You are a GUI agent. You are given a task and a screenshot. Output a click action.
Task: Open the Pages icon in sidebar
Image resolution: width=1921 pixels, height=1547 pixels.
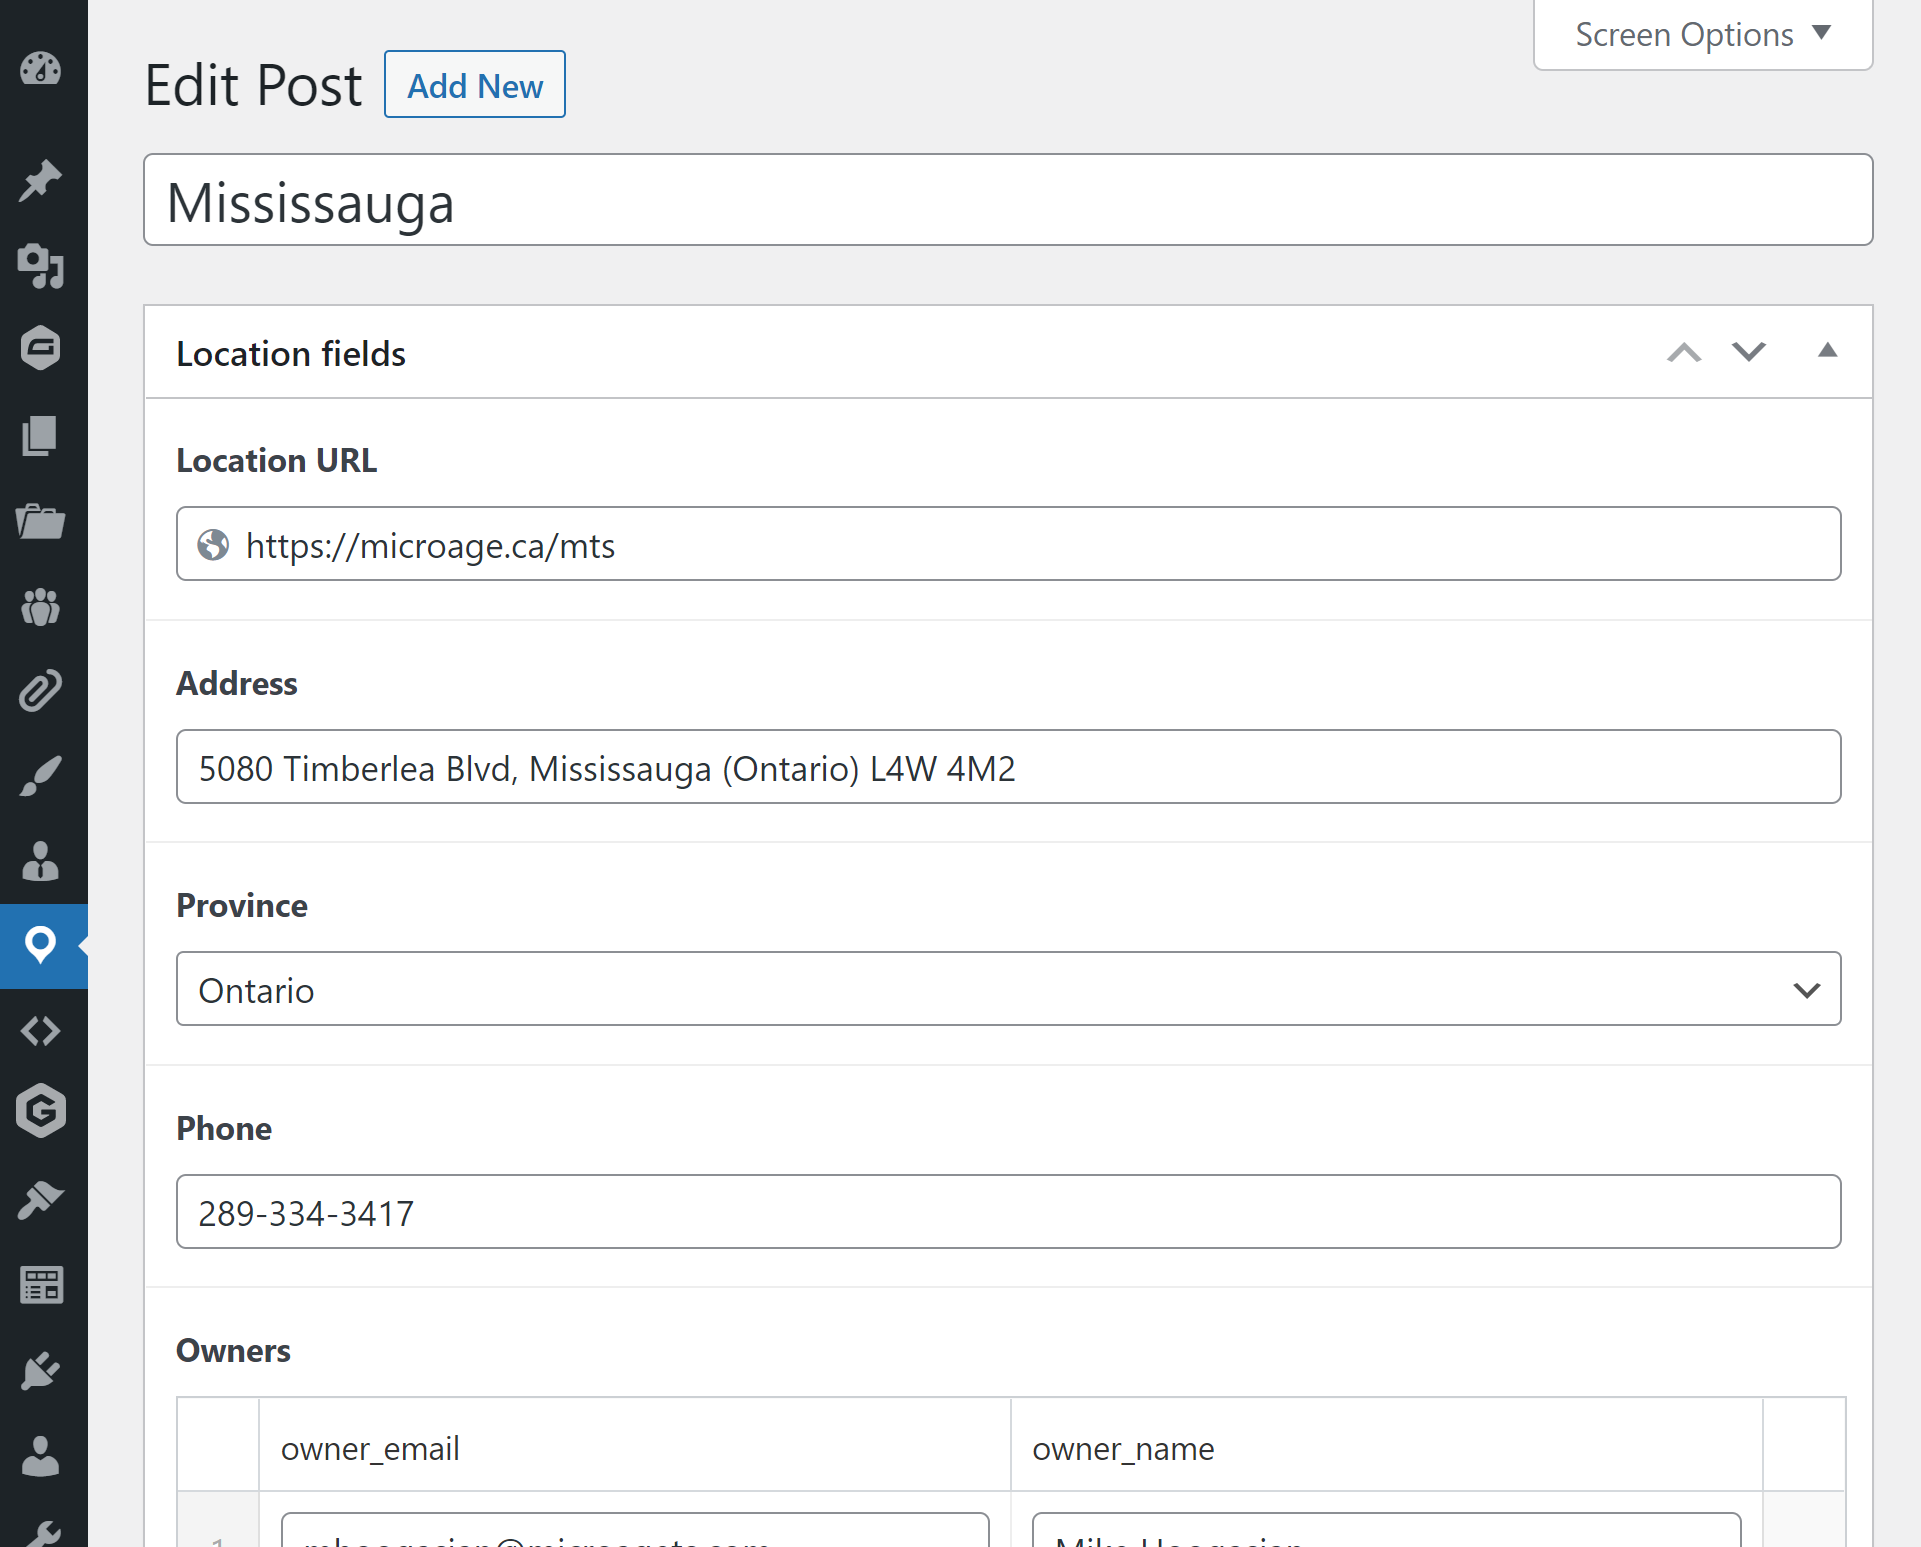coord(42,436)
